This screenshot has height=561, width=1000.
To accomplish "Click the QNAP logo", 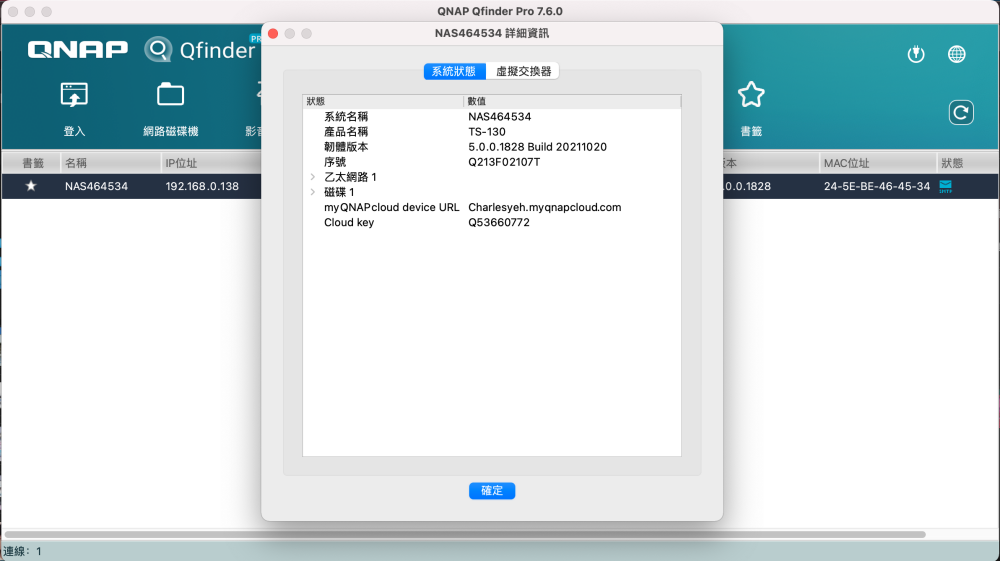I will click(77, 49).
